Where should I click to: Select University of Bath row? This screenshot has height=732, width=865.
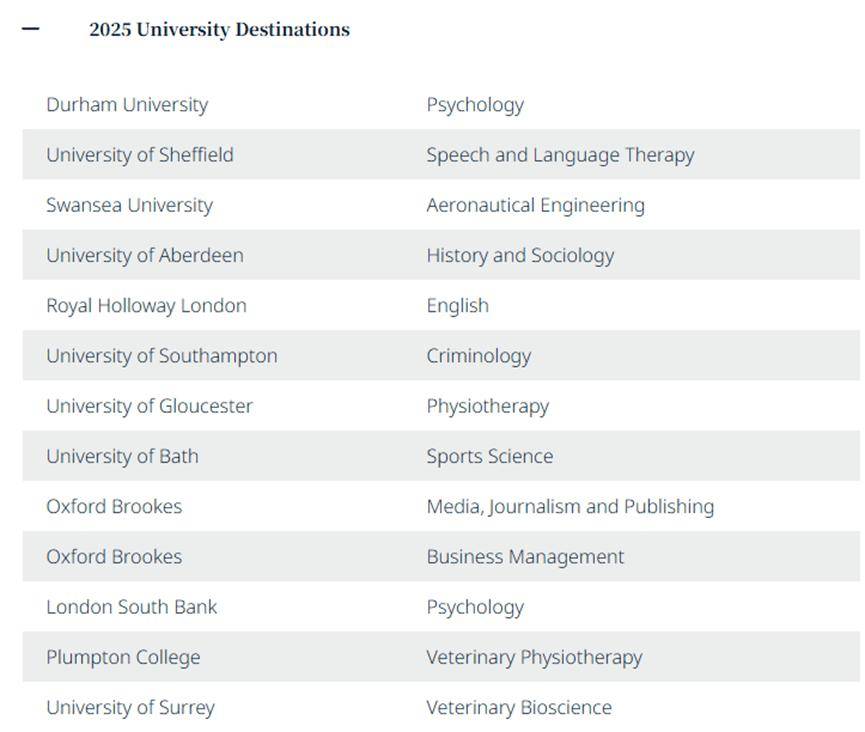pyautogui.click(x=441, y=456)
